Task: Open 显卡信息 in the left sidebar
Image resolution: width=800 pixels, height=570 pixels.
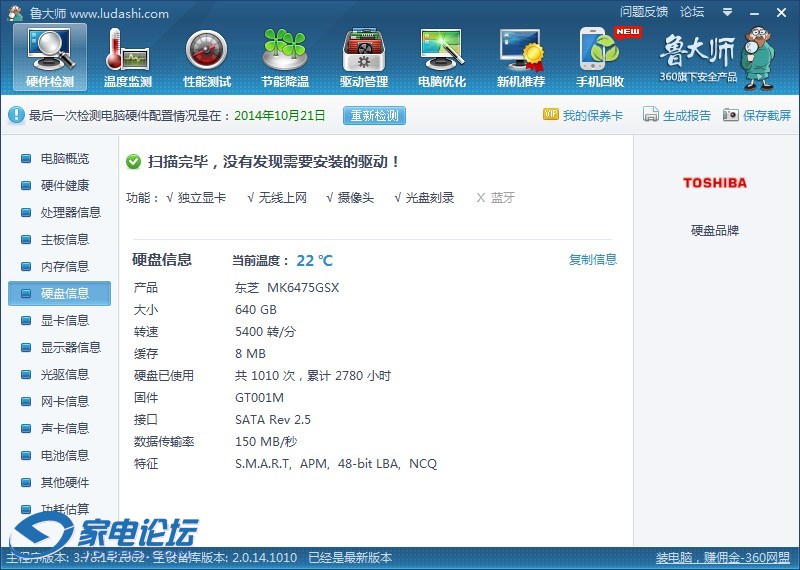Action: (x=64, y=321)
